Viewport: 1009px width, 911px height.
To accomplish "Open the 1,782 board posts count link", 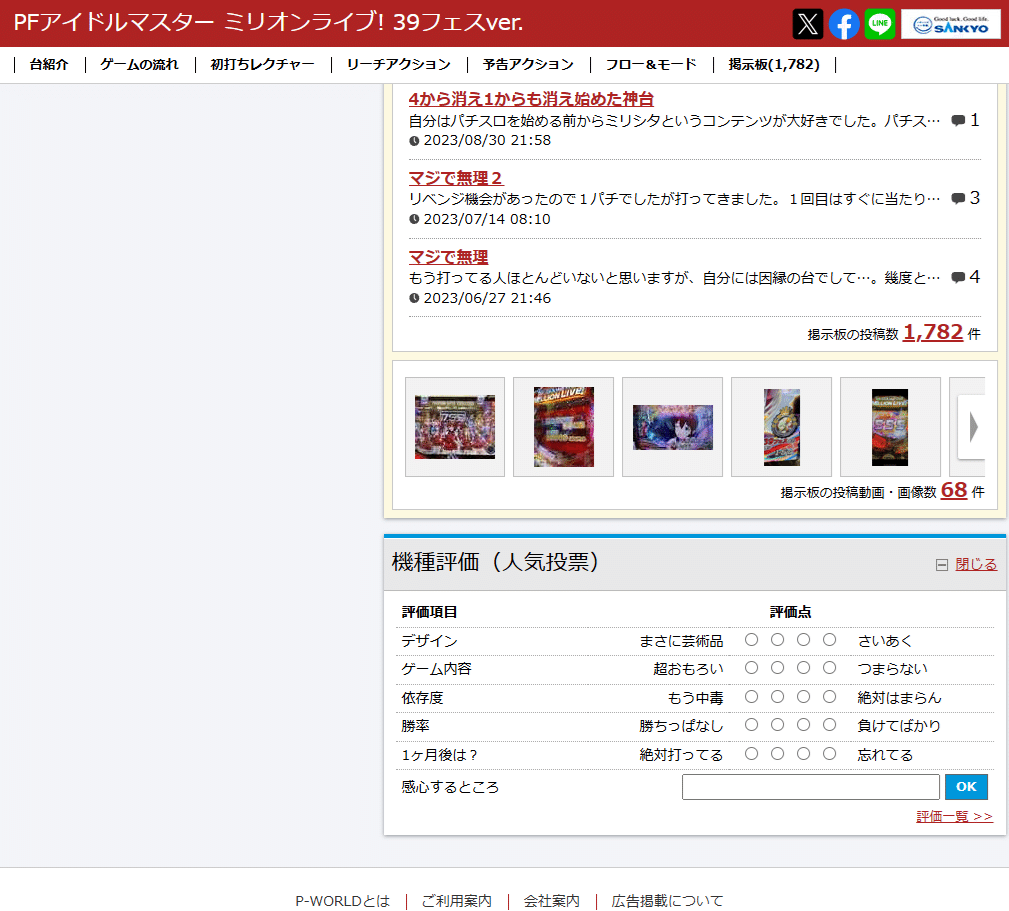I will (932, 332).
